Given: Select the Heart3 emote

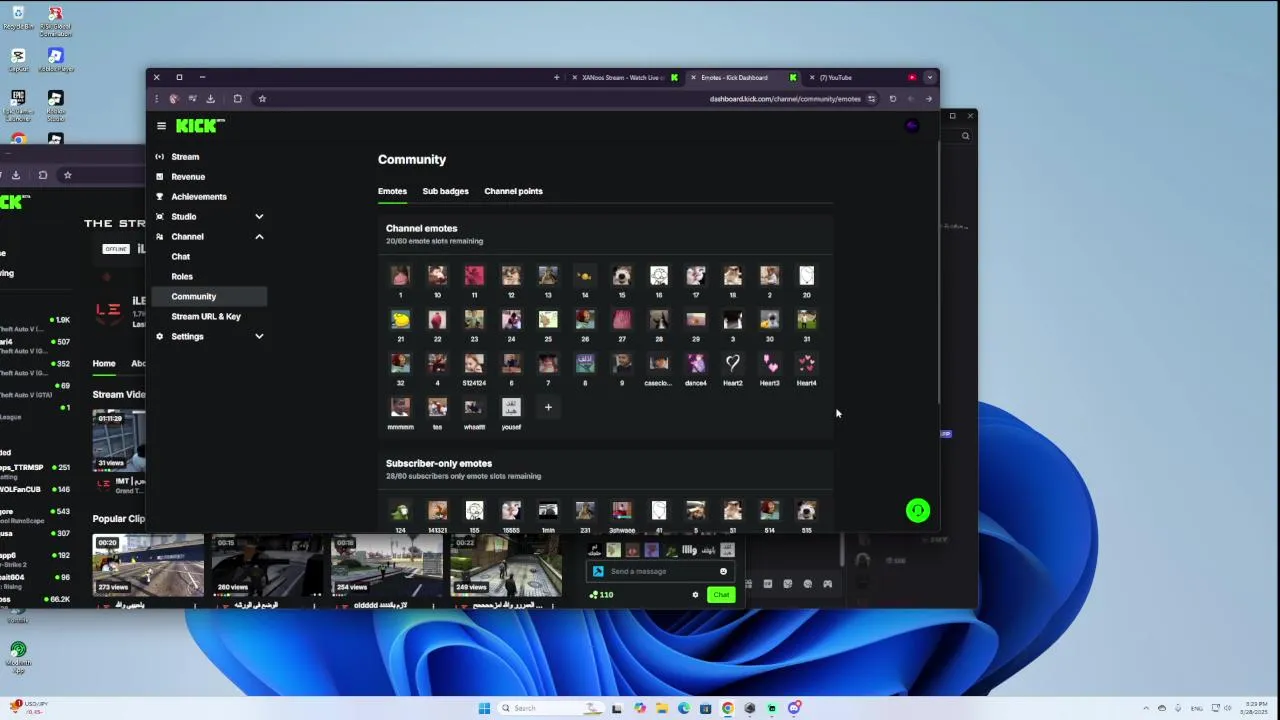Looking at the screenshot, I should coord(770,364).
